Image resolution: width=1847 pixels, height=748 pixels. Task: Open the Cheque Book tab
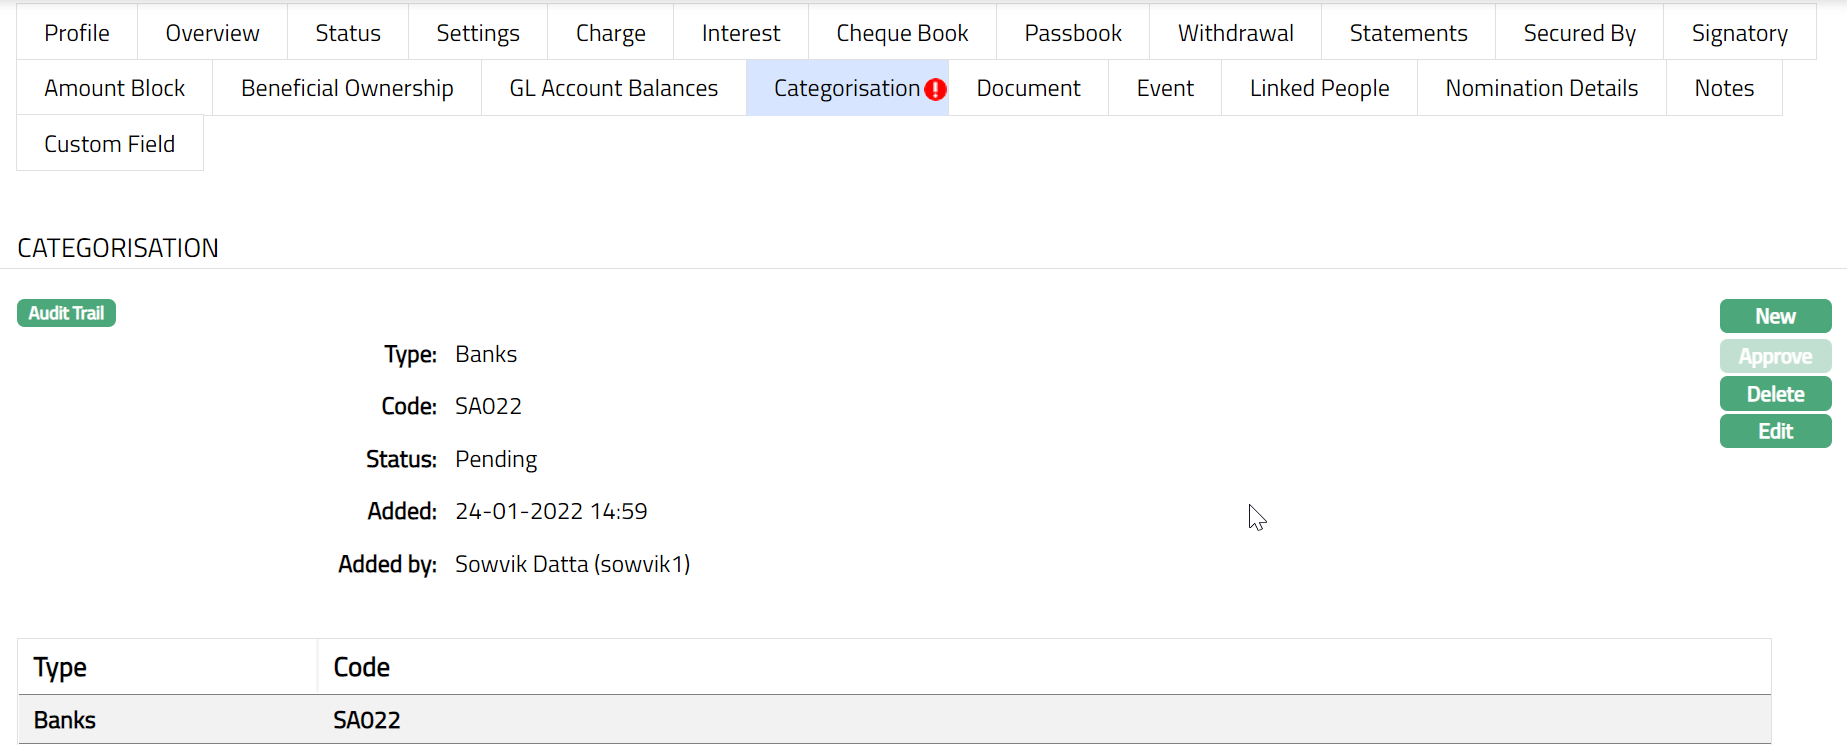coord(902,33)
